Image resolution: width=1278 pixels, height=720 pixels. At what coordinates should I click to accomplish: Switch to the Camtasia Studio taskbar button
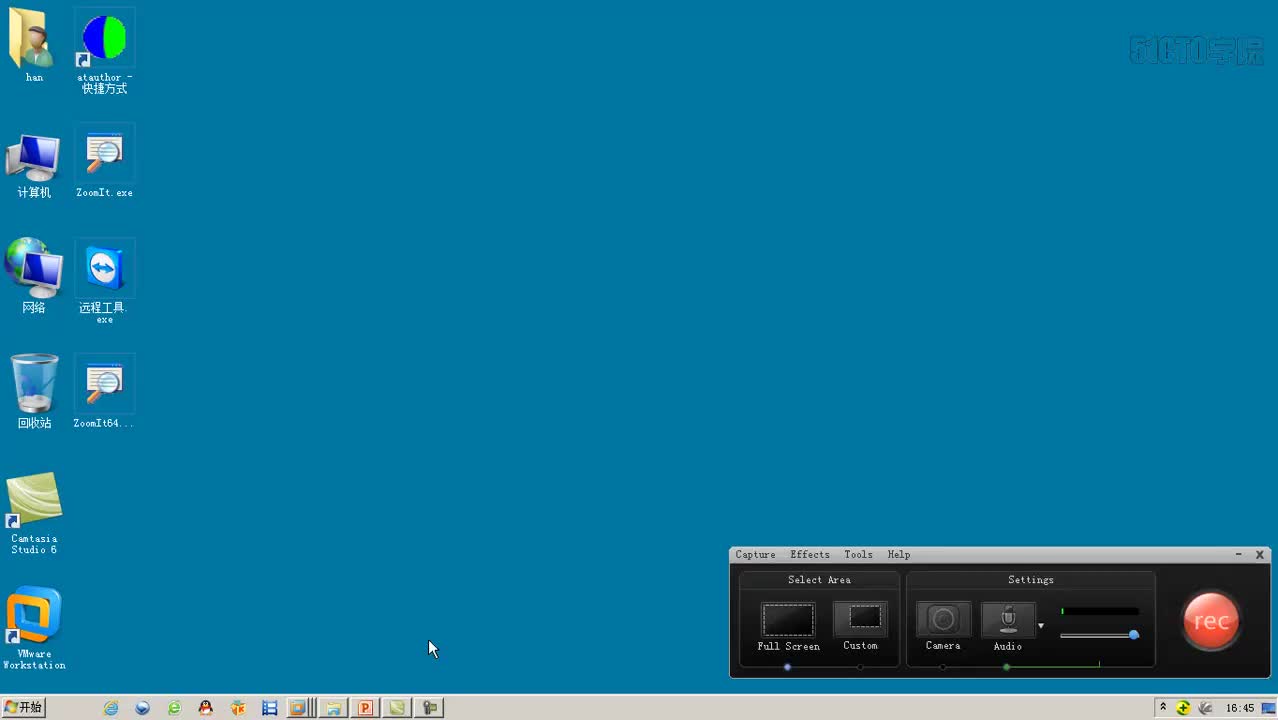click(397, 708)
